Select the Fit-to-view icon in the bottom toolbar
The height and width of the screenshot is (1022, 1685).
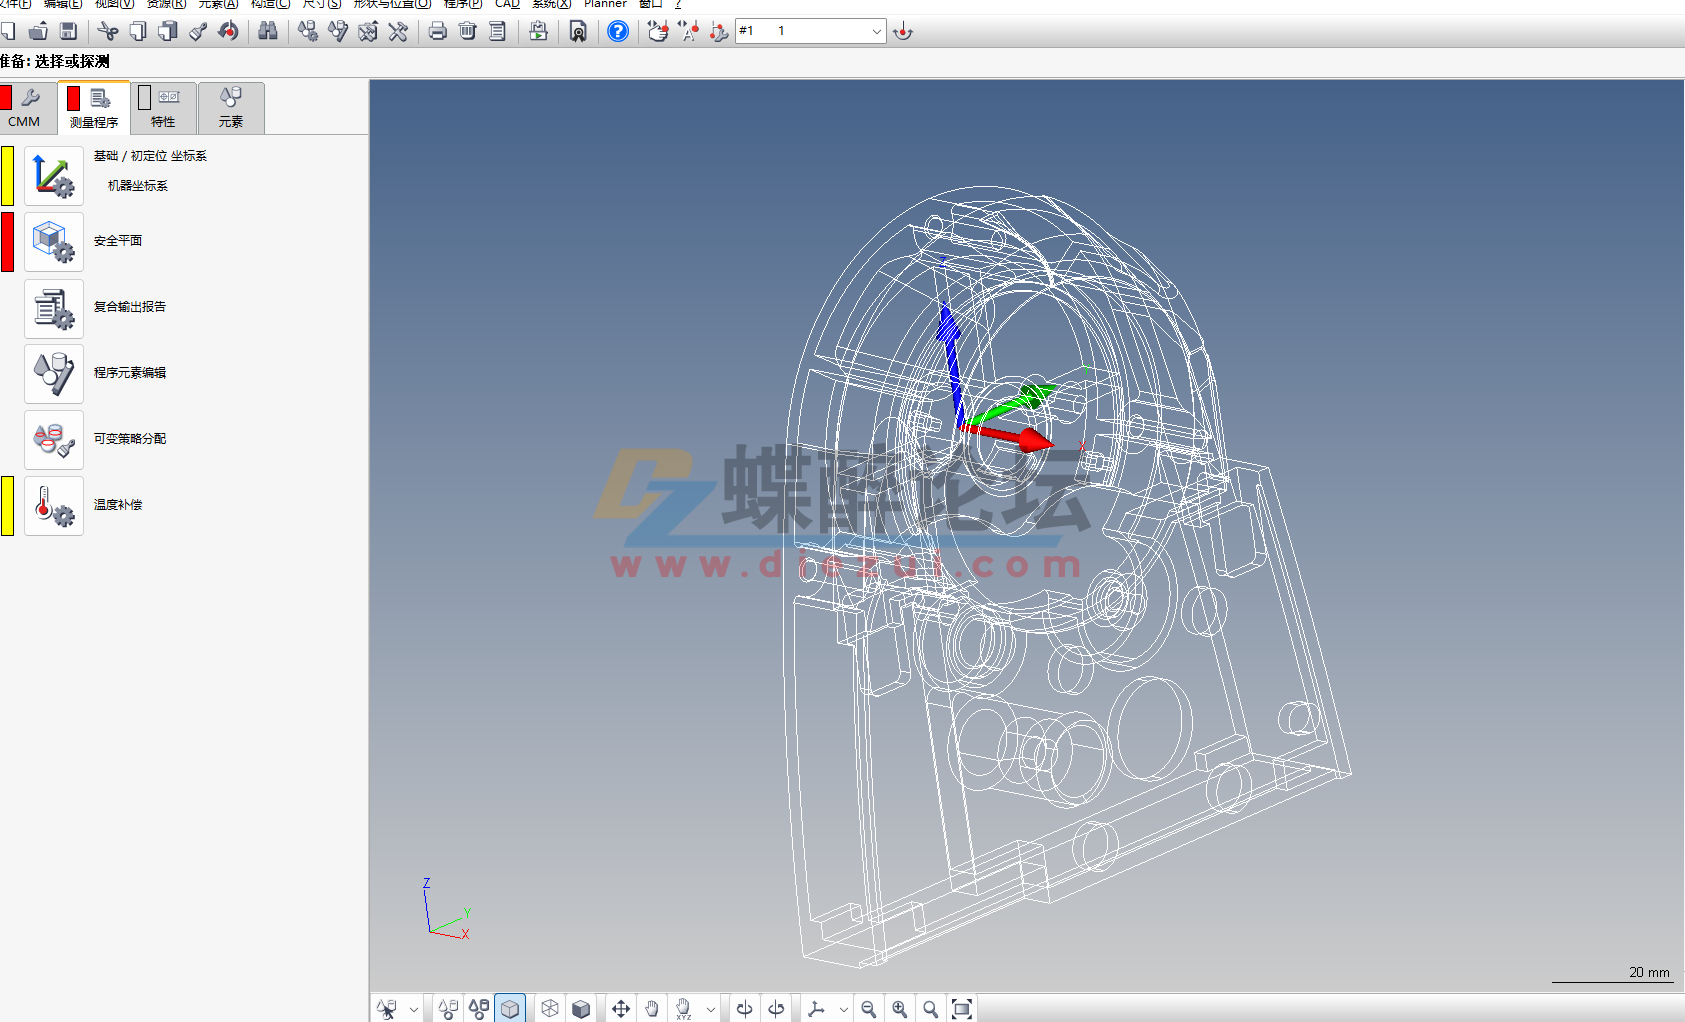963,1008
